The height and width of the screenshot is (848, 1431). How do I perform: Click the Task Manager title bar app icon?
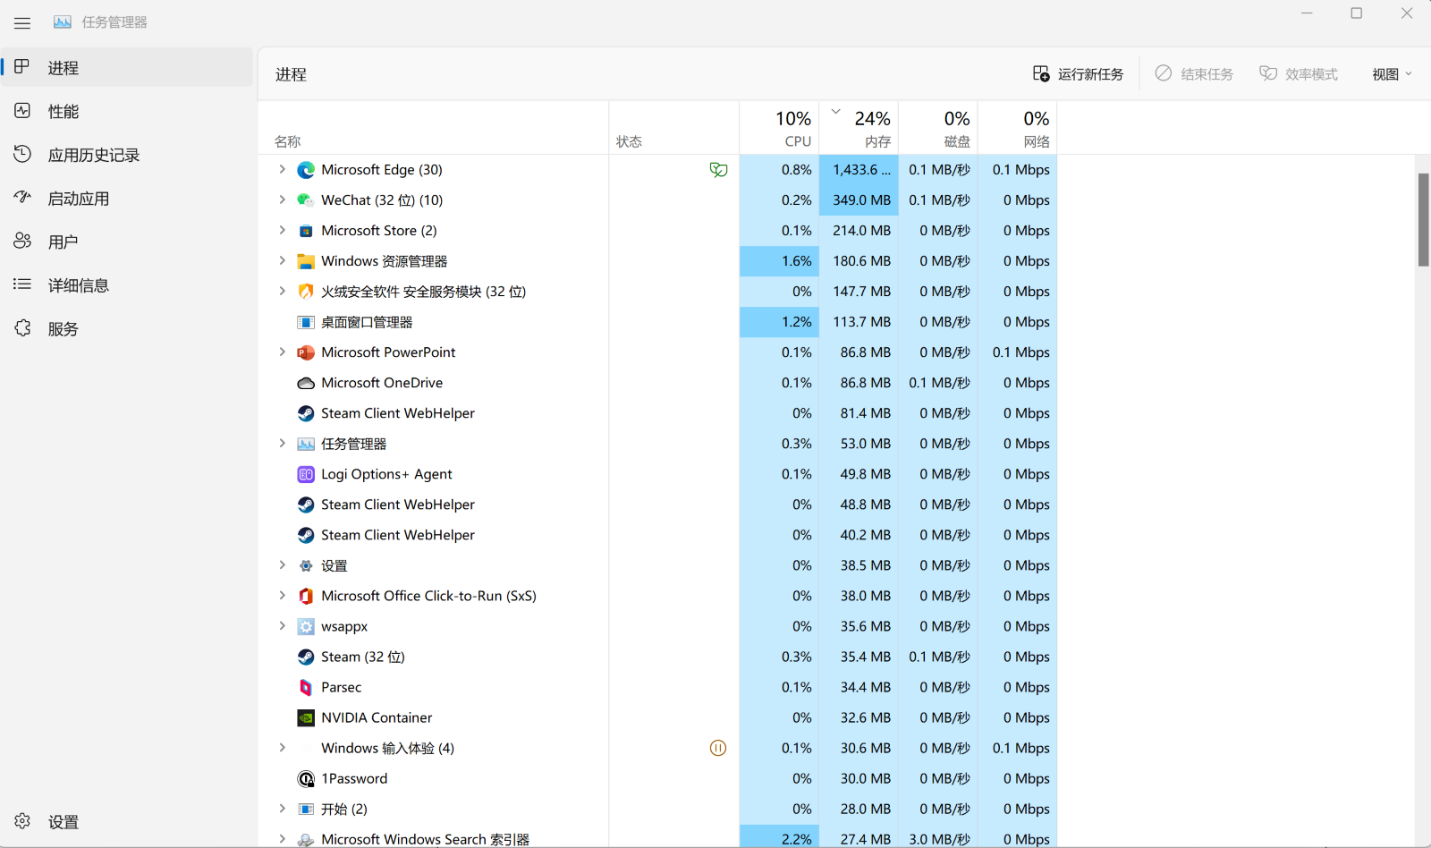62,22
